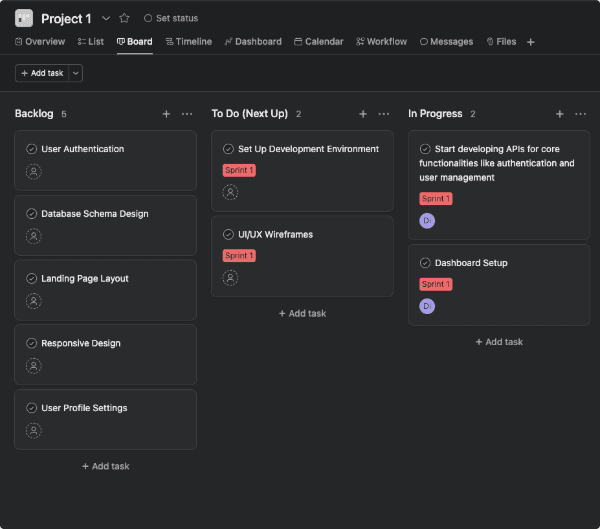Screen dimensions: 600x529
Task: Click Set status button
Action: pyautogui.click(x=171, y=18)
